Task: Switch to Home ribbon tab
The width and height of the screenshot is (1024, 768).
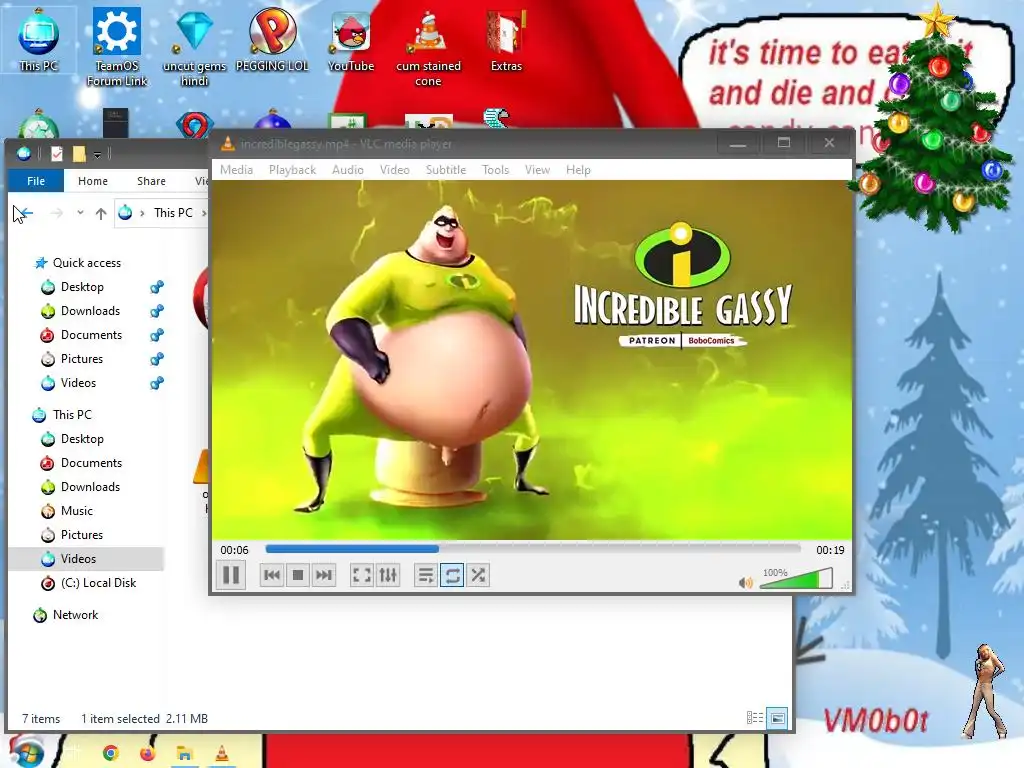Action: pyautogui.click(x=93, y=181)
